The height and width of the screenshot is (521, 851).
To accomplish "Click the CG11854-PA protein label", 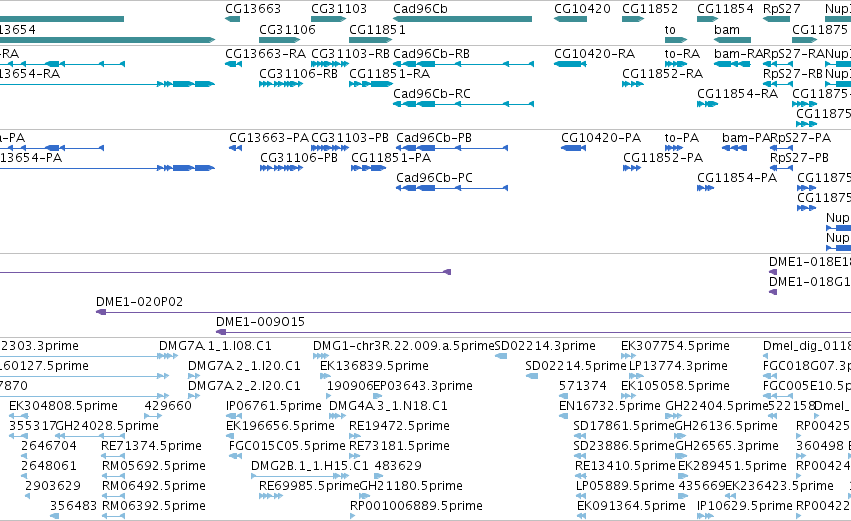I will (x=737, y=178).
